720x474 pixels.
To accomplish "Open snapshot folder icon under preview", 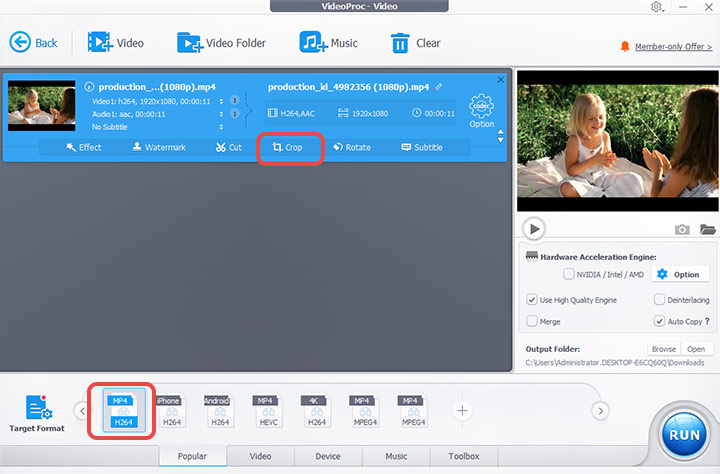I will coord(708,229).
